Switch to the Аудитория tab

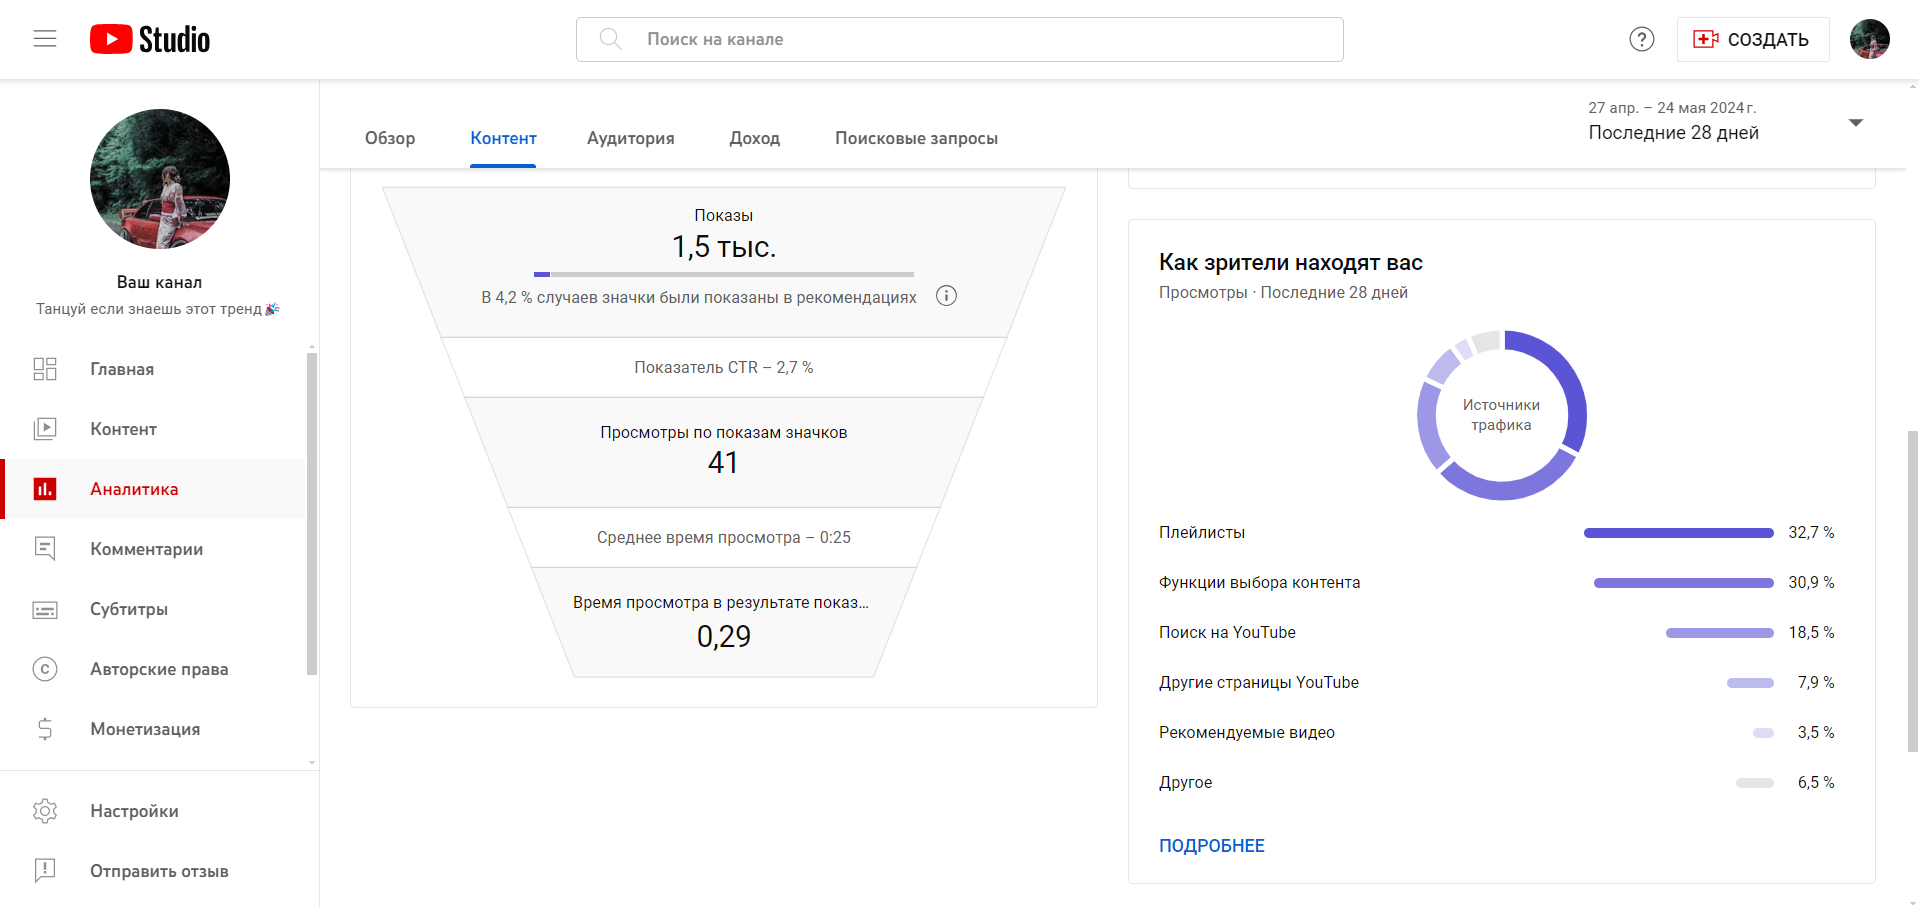[x=630, y=138]
